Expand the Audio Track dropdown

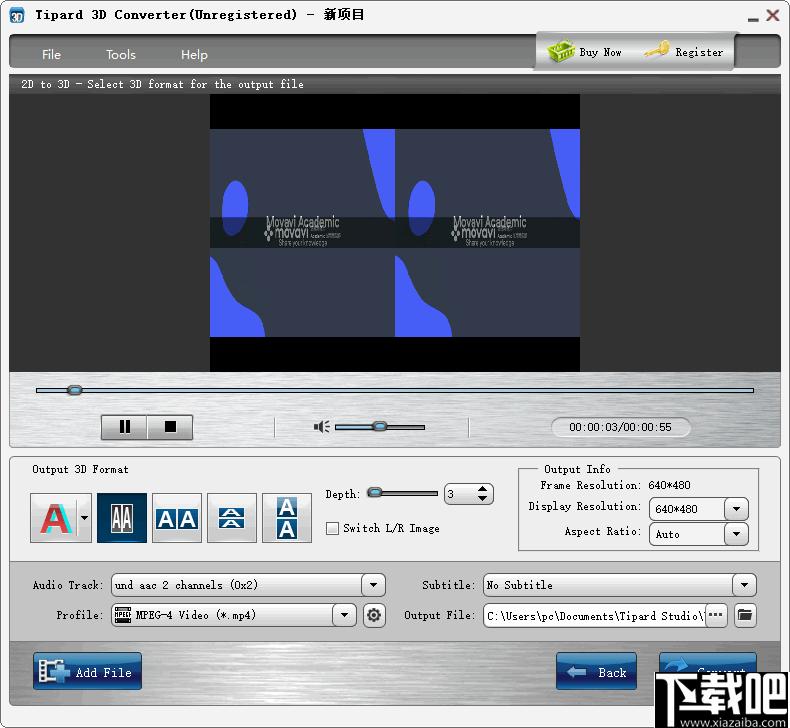[373, 585]
